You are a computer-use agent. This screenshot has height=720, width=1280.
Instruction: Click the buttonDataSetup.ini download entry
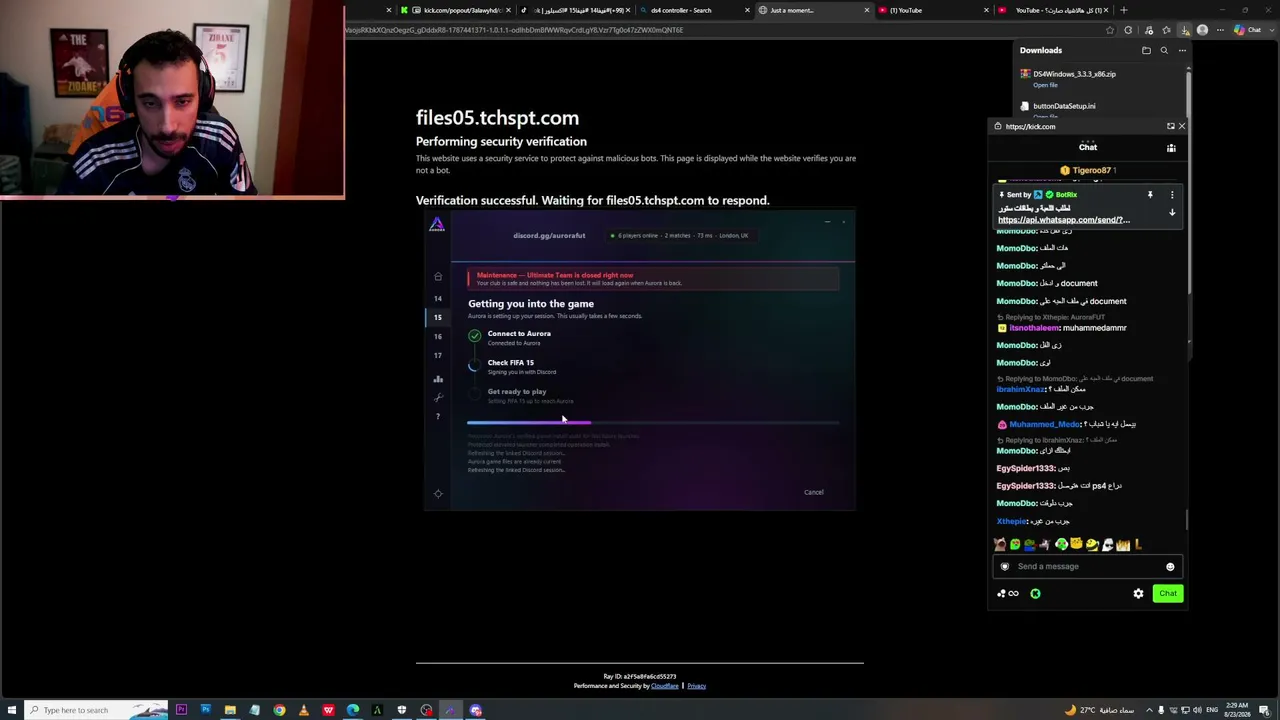[x=1064, y=106]
